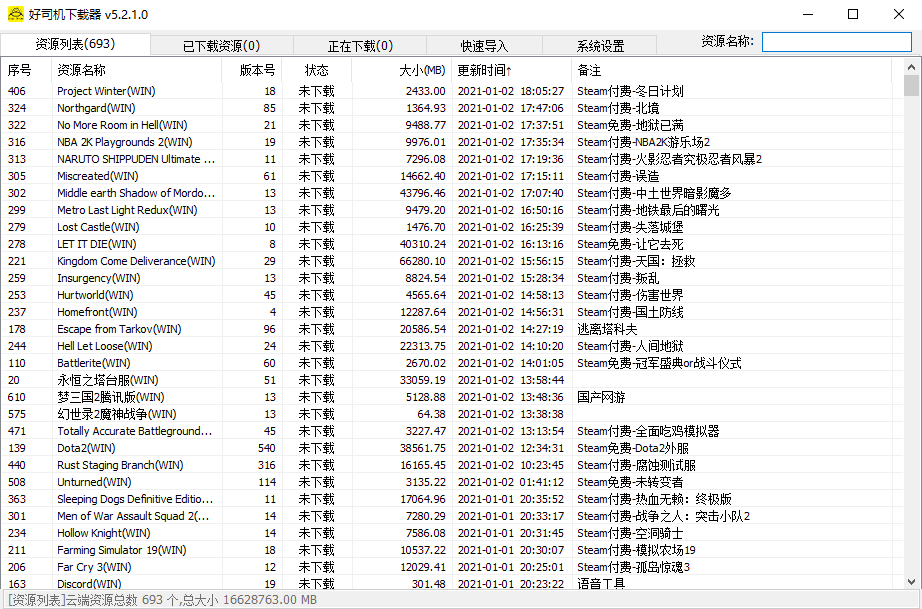This screenshot has width=922, height=609.
Task: Click note 逃离塔科夫
Action: (x=607, y=329)
